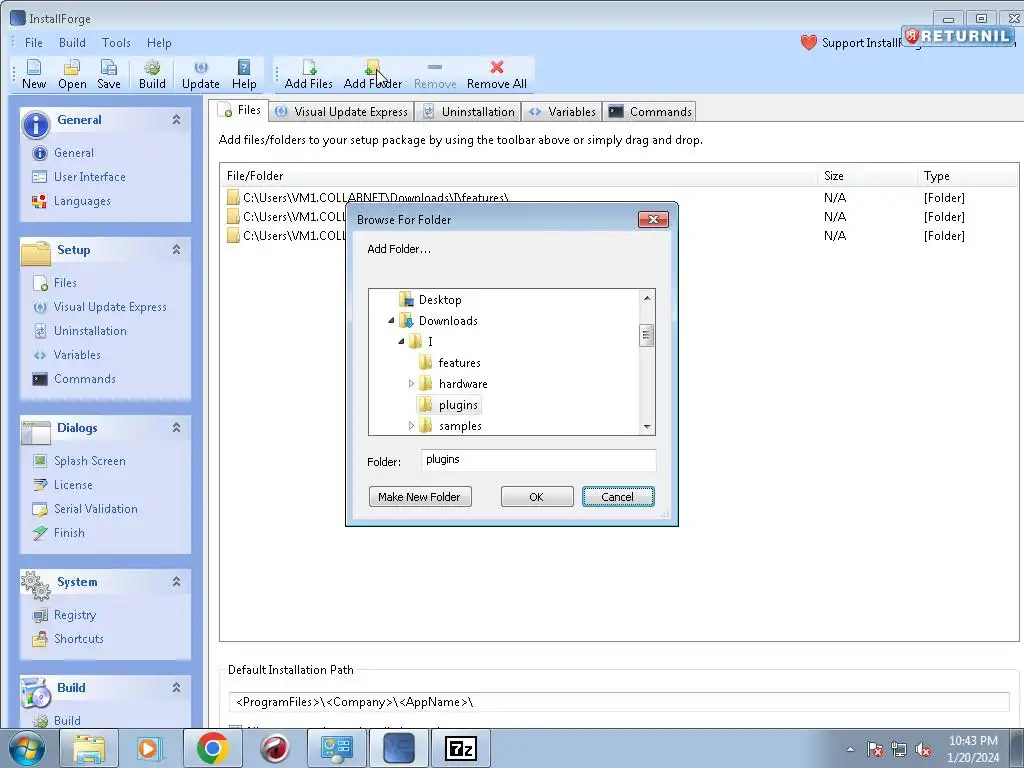The width and height of the screenshot is (1024, 768).
Task: Close the Browse For Folder dialog
Action: click(653, 219)
